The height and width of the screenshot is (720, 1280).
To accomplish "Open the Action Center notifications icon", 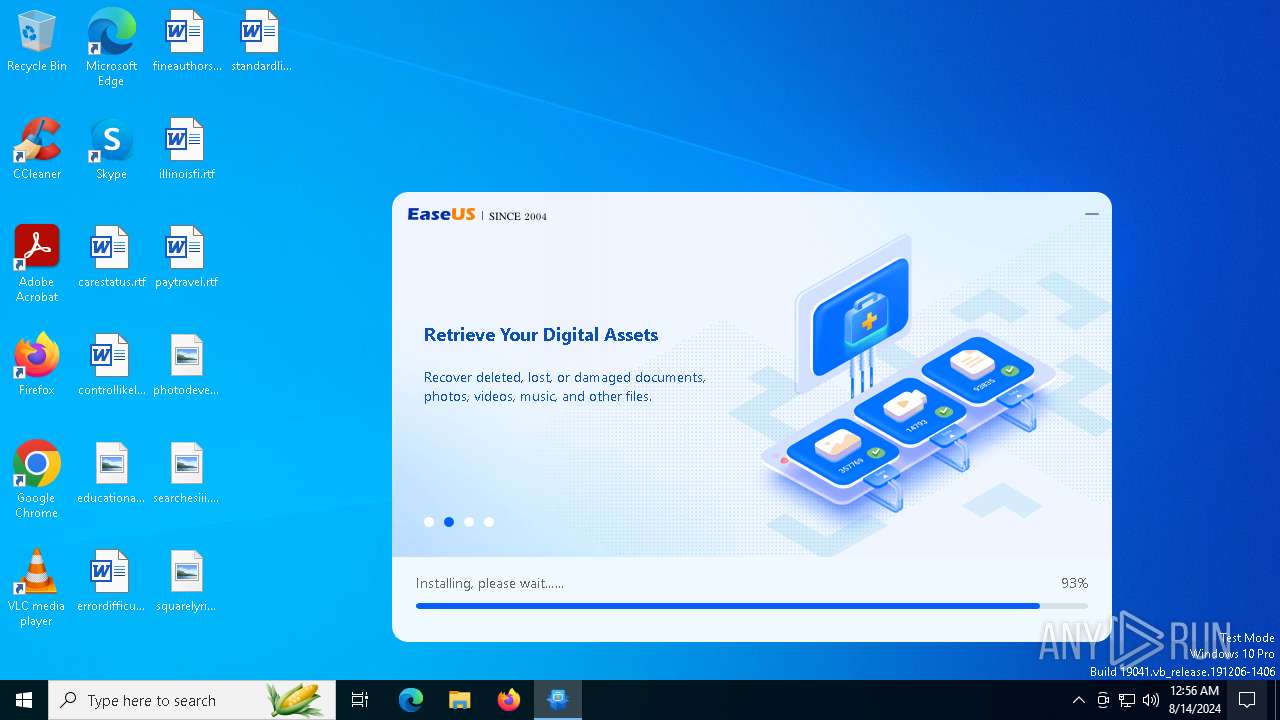I will point(1247,700).
